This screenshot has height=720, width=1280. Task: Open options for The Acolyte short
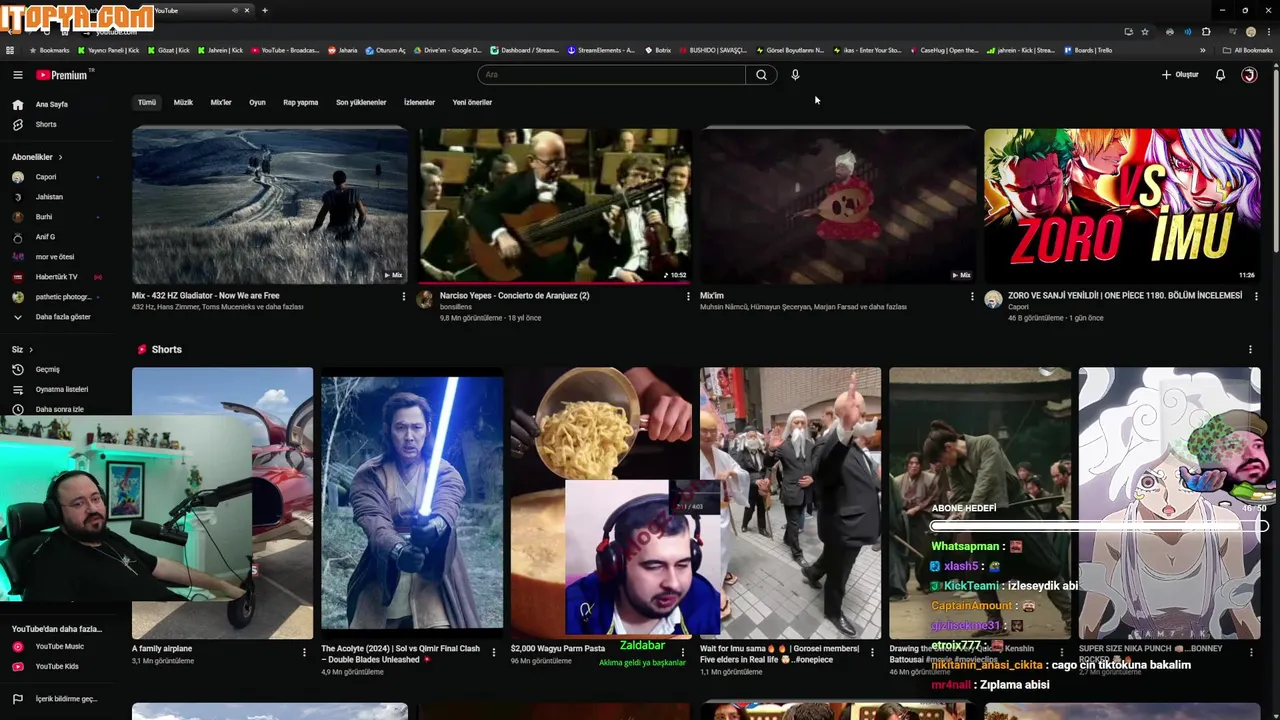[x=494, y=652]
